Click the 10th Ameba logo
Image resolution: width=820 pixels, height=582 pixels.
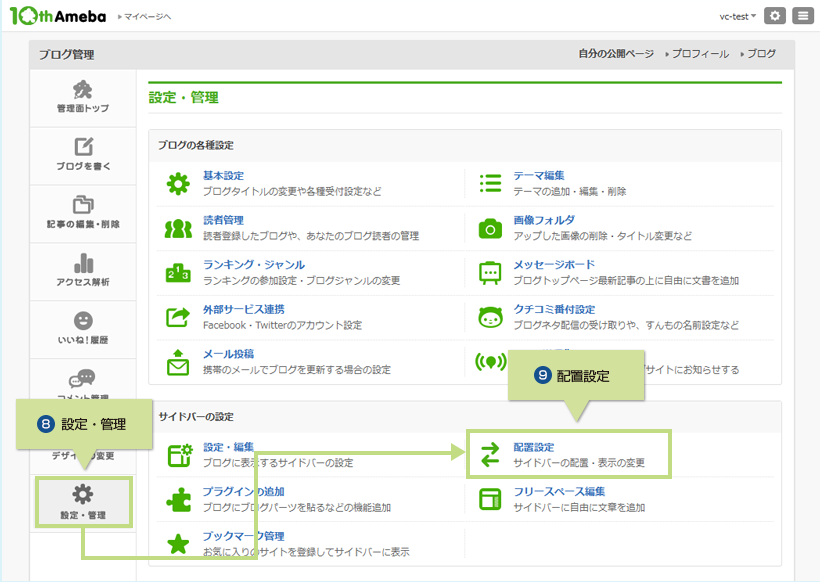click(x=58, y=16)
